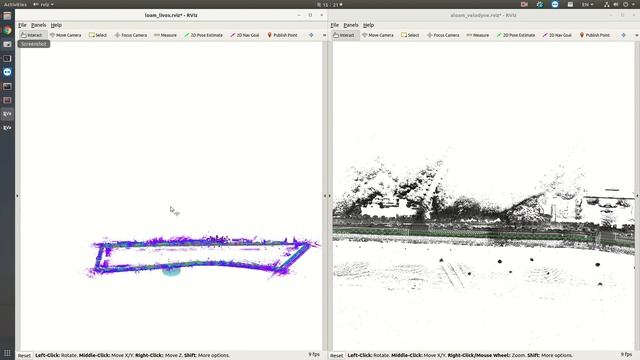Open system power menu in top bar
This screenshot has height=360, width=640.
tap(629, 4)
